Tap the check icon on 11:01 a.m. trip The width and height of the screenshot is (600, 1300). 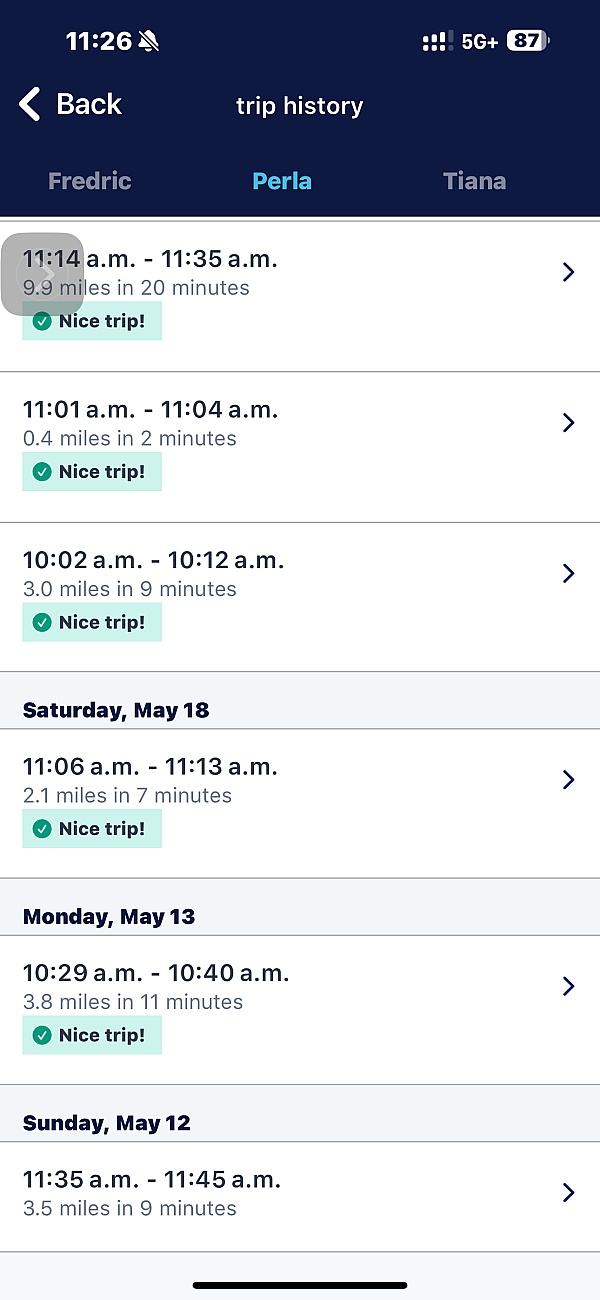pos(42,472)
